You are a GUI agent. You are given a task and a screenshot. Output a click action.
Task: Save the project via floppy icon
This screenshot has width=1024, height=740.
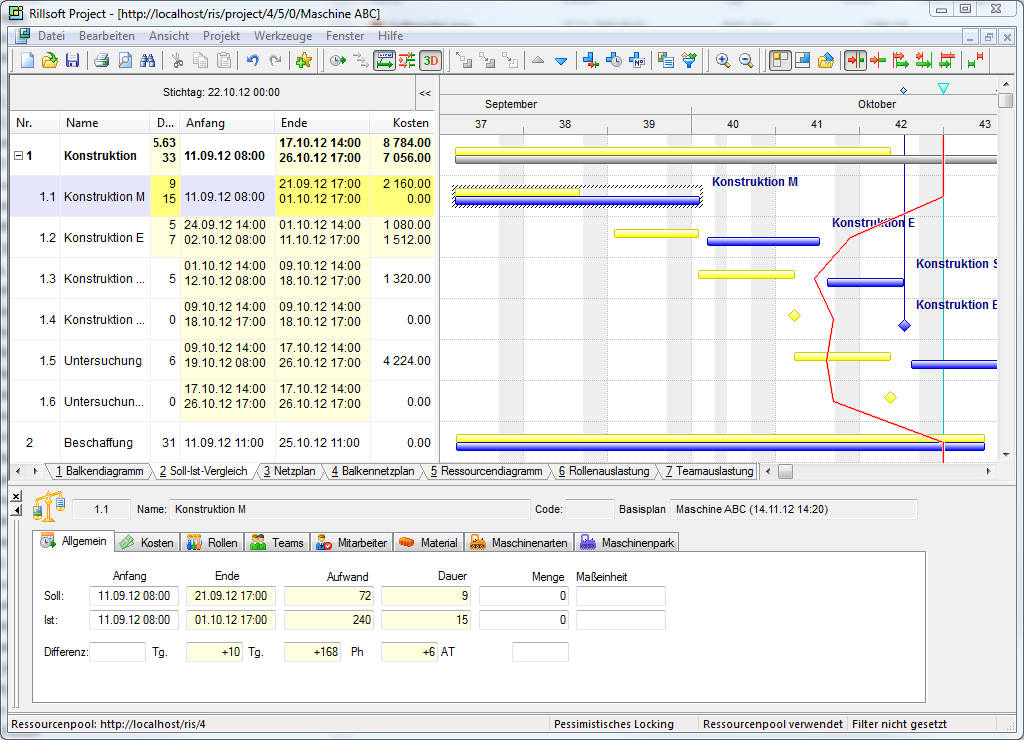point(72,61)
